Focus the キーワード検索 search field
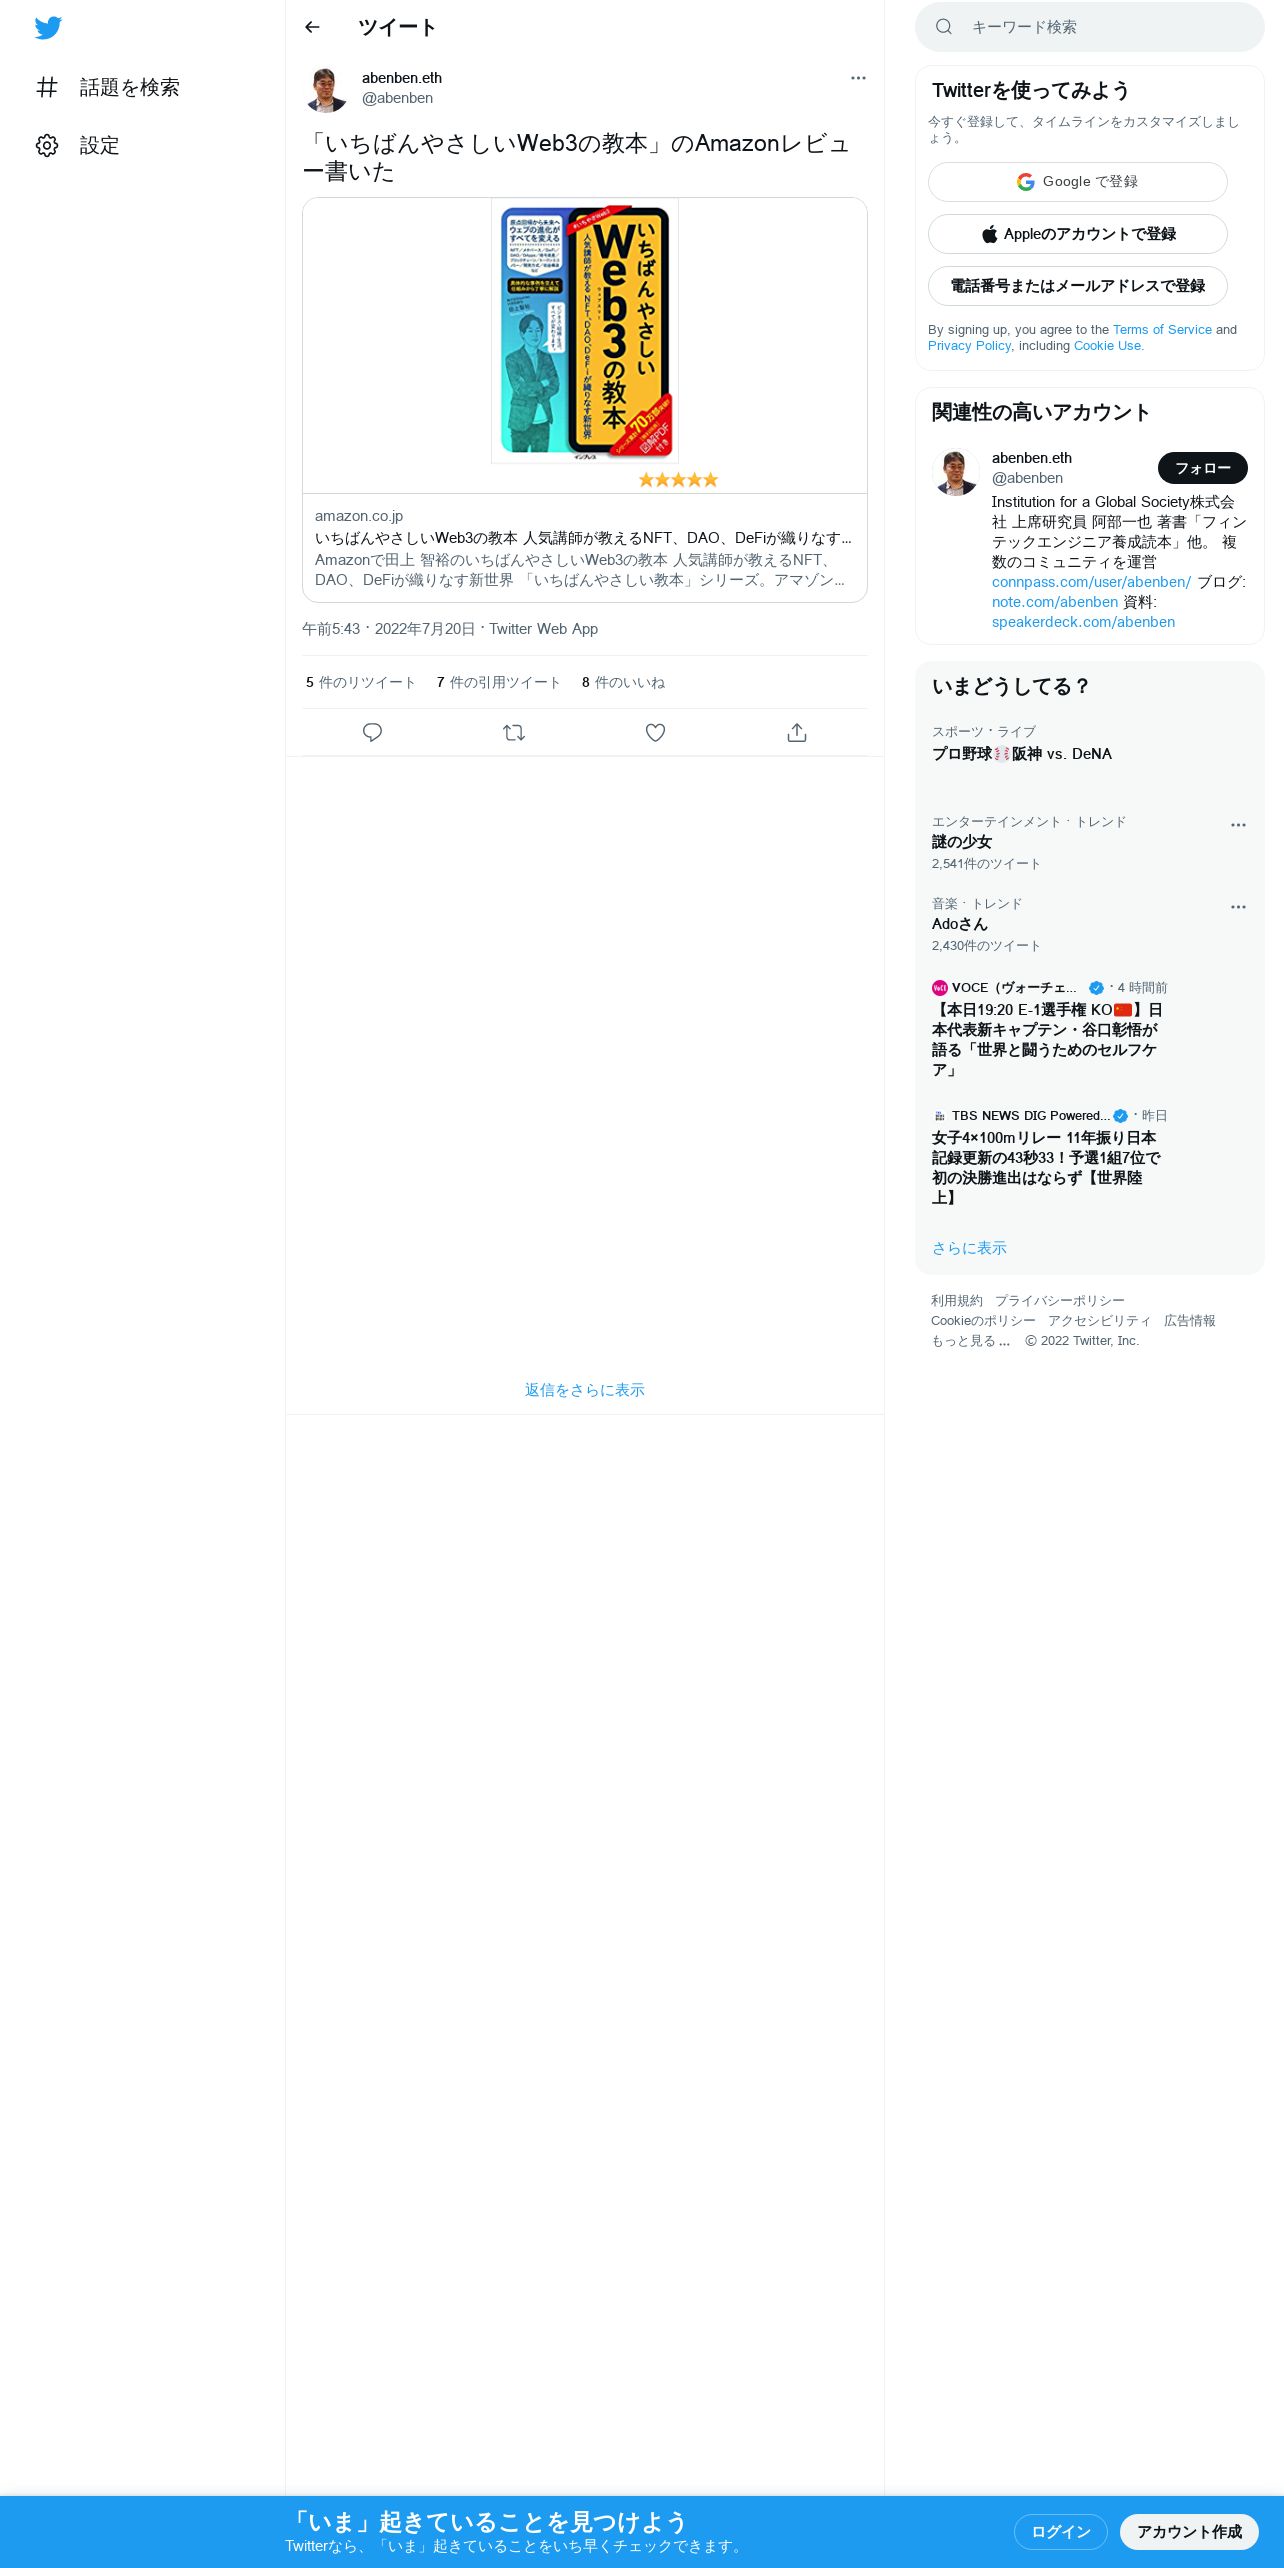 [x=1090, y=27]
